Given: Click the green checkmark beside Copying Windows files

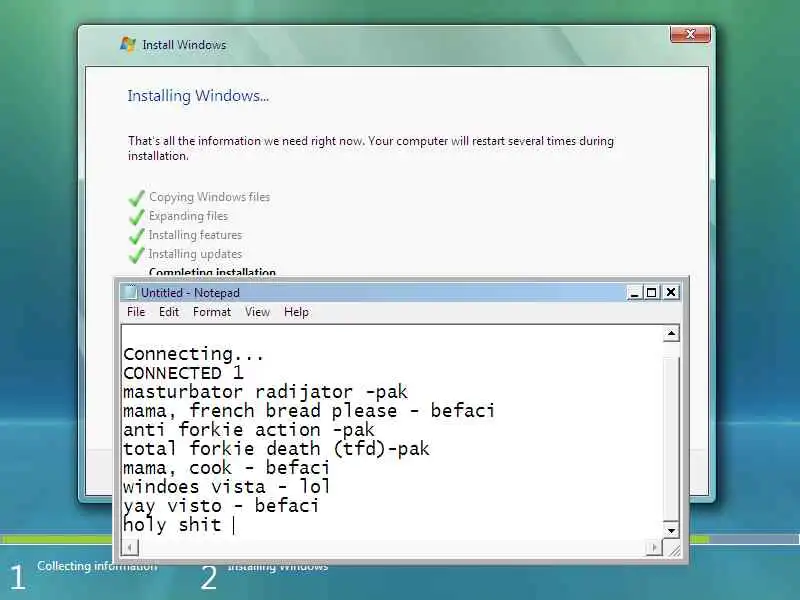Looking at the screenshot, I should click(x=136, y=197).
